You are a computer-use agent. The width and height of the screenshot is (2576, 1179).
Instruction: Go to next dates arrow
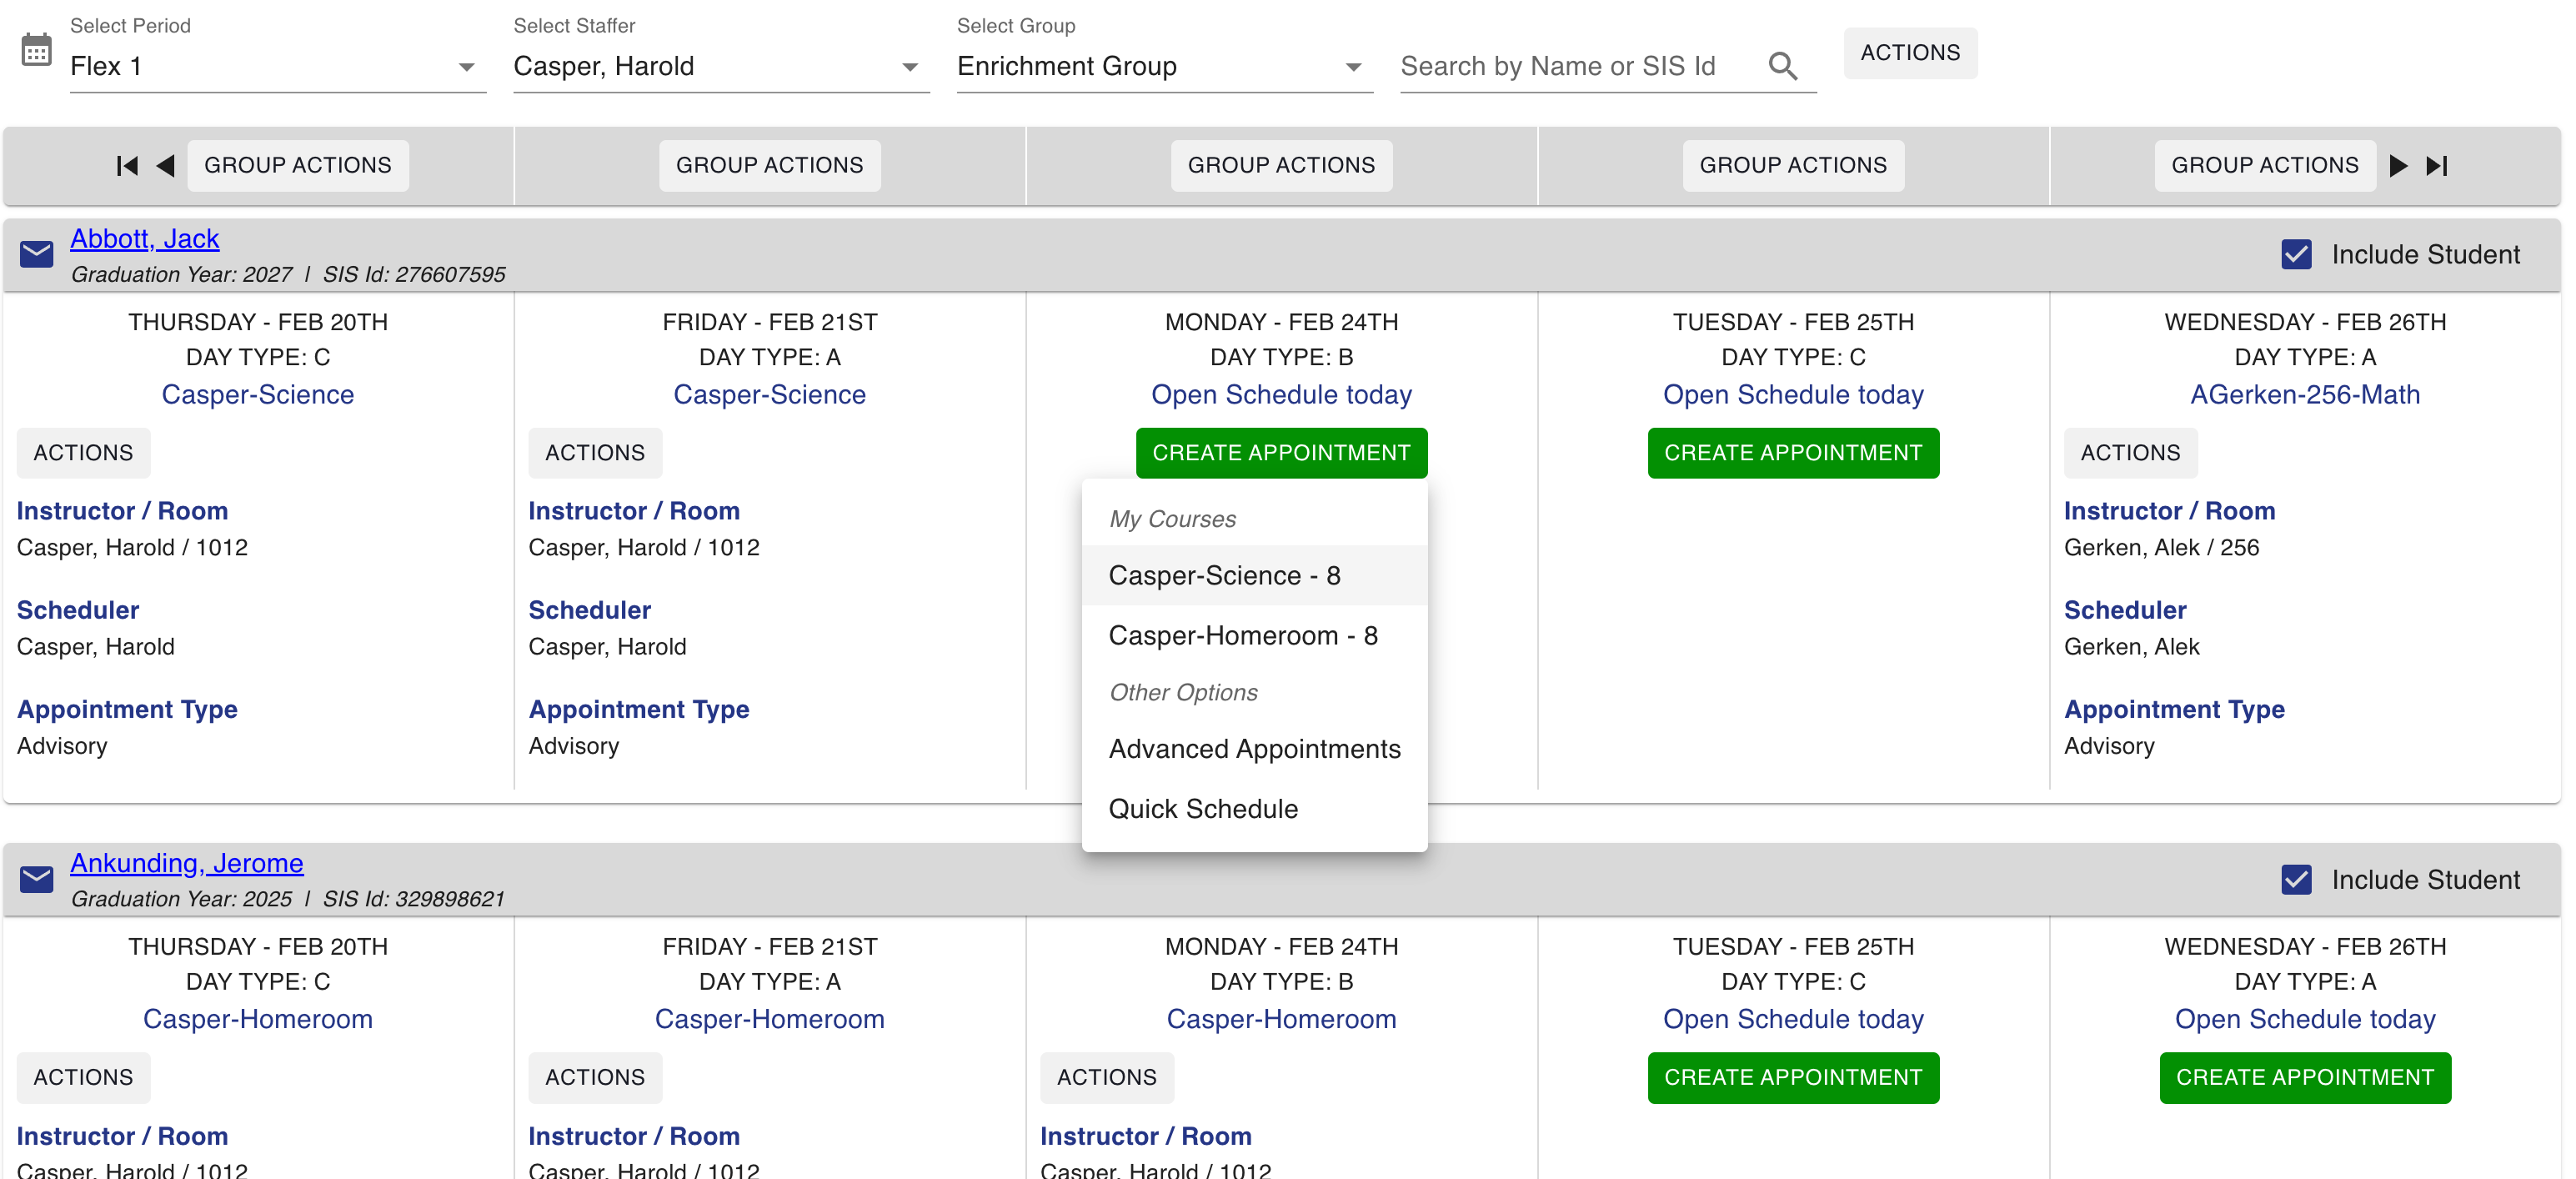click(x=2397, y=166)
